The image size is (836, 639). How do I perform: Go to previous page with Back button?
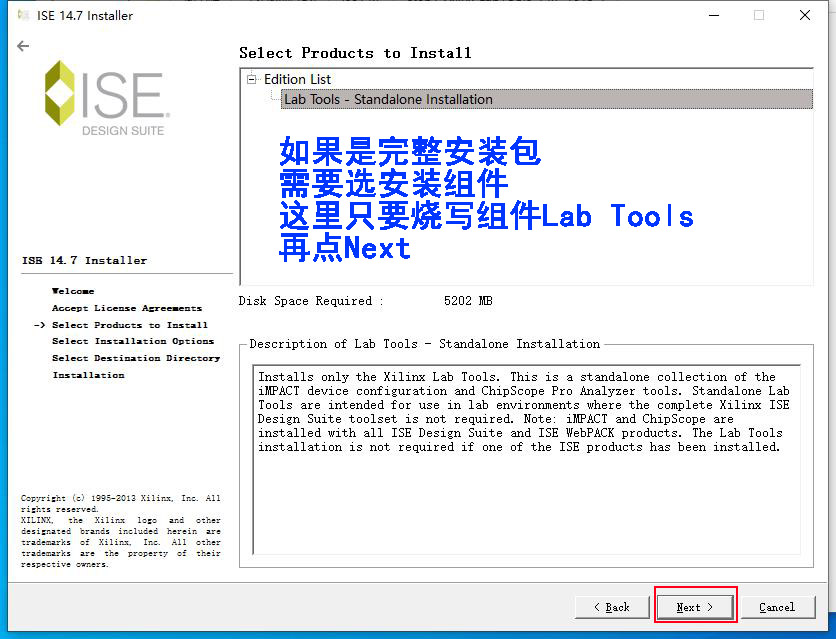tap(611, 607)
